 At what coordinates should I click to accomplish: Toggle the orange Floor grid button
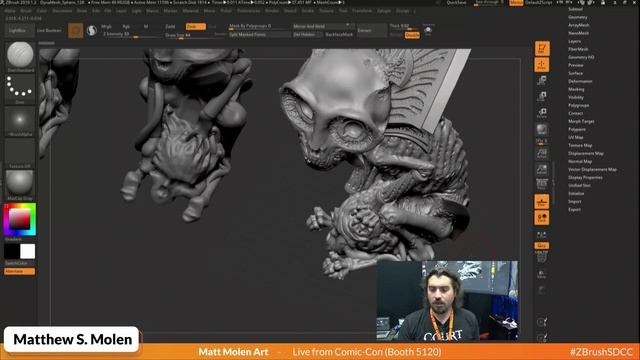point(542,201)
